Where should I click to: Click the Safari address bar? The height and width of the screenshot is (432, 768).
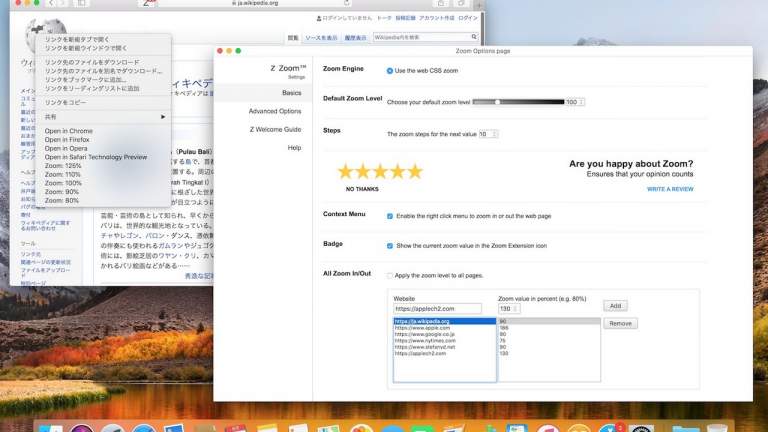(255, 3)
